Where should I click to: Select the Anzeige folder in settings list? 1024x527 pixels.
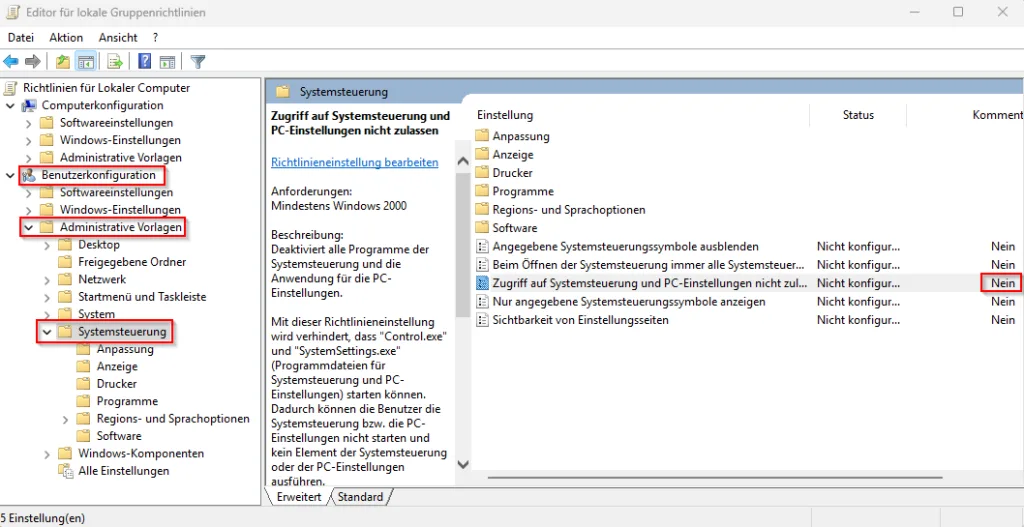pyautogui.click(x=513, y=155)
